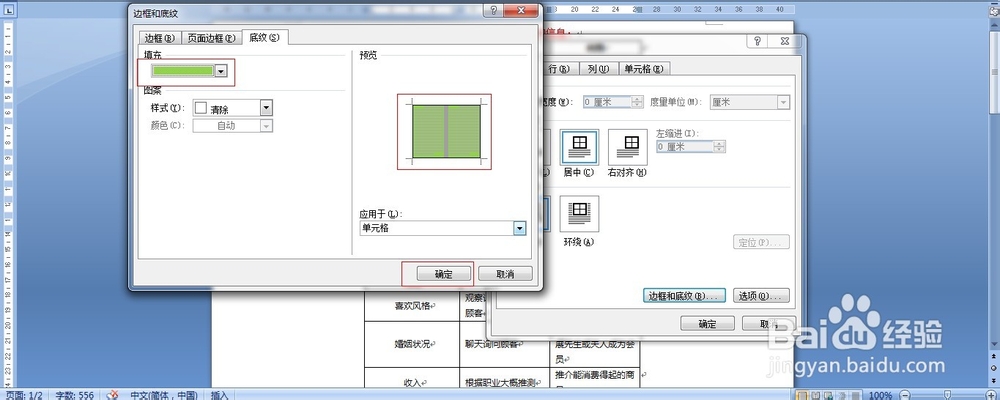Open the 单元格 tab in table properties dialog
1000x400 pixels.
(644, 69)
